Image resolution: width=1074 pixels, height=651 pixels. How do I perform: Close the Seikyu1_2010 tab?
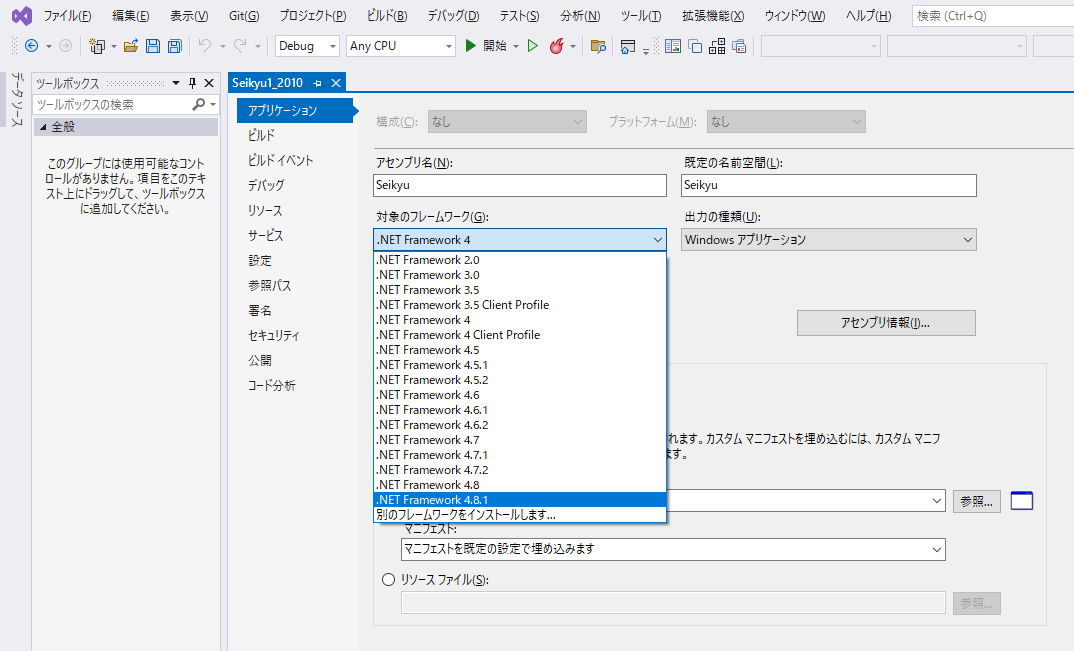(x=336, y=83)
